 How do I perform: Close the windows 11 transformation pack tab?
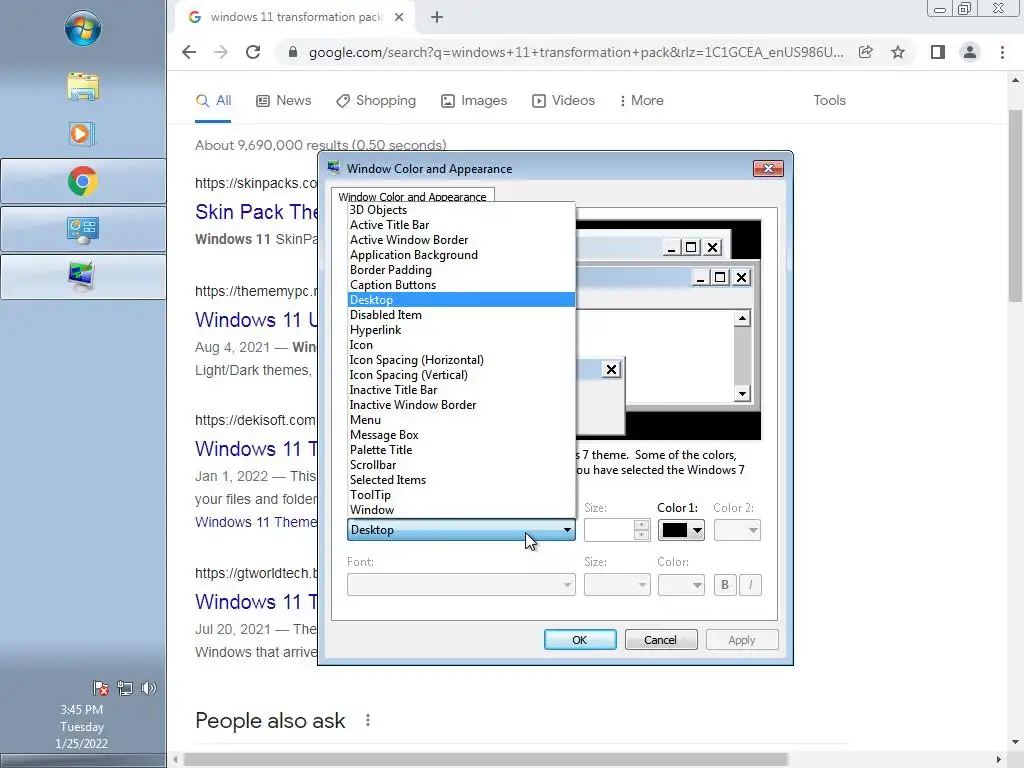point(398,17)
